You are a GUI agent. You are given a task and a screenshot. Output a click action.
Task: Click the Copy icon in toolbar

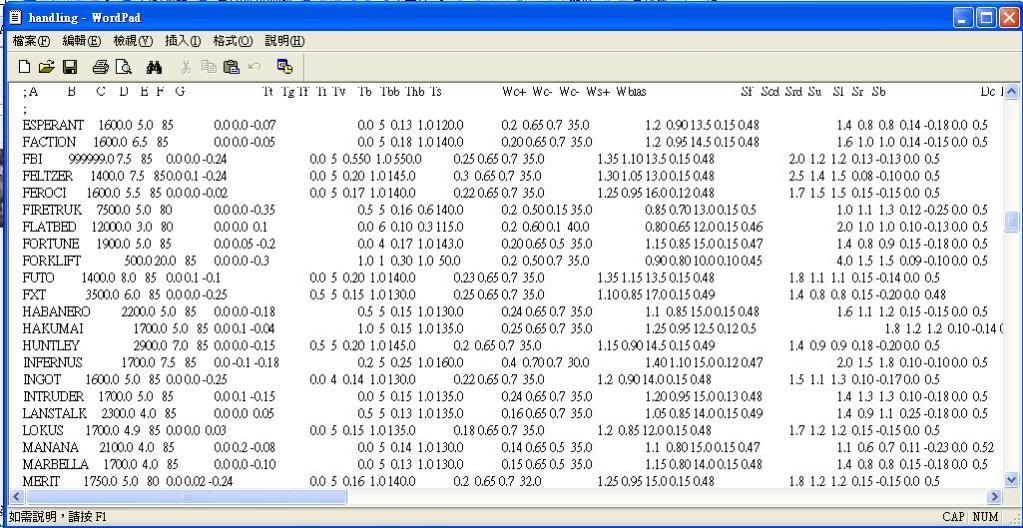208,66
